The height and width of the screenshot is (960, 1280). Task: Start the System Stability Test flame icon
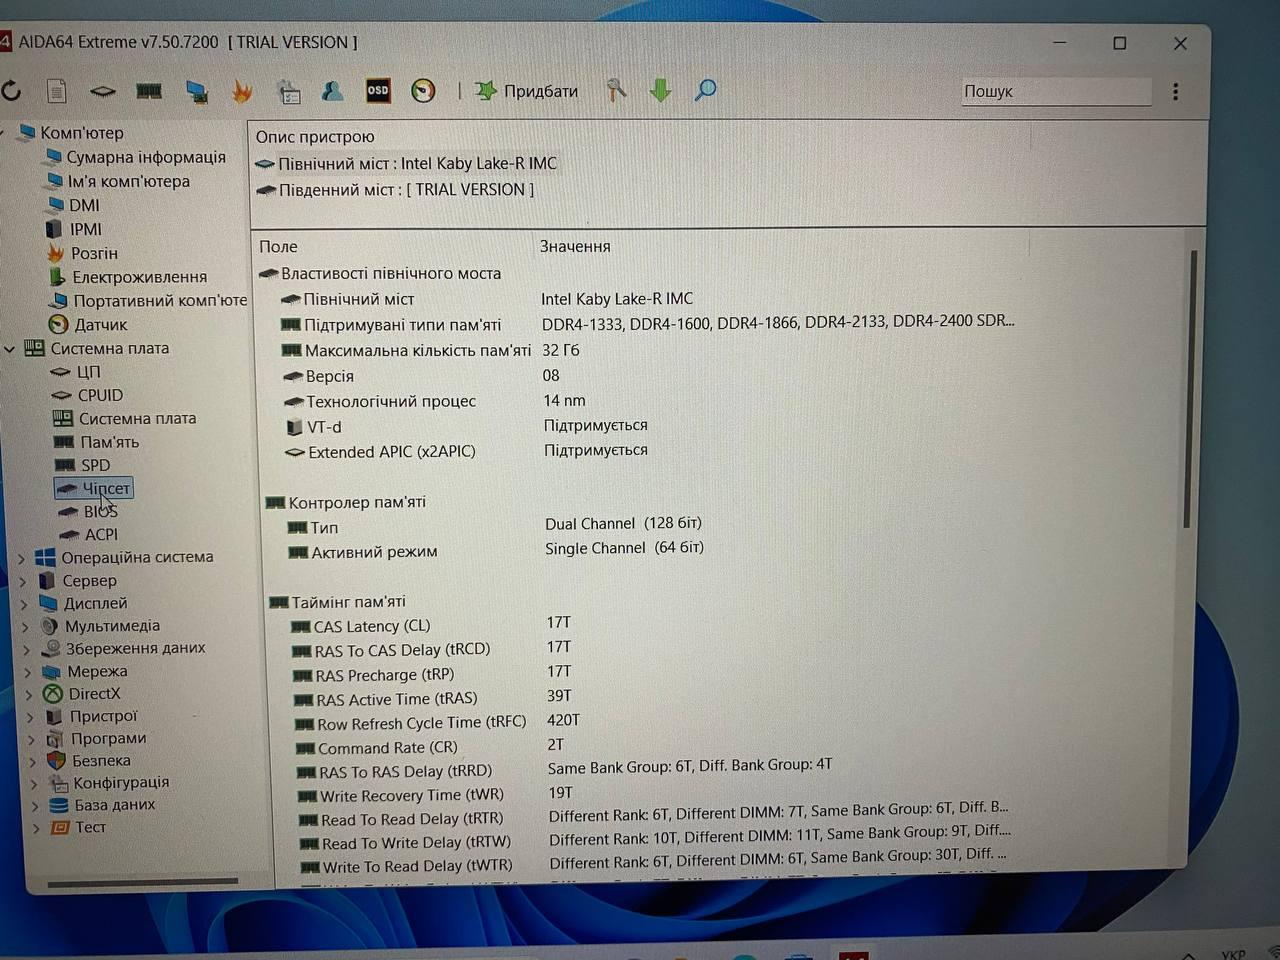coord(242,91)
